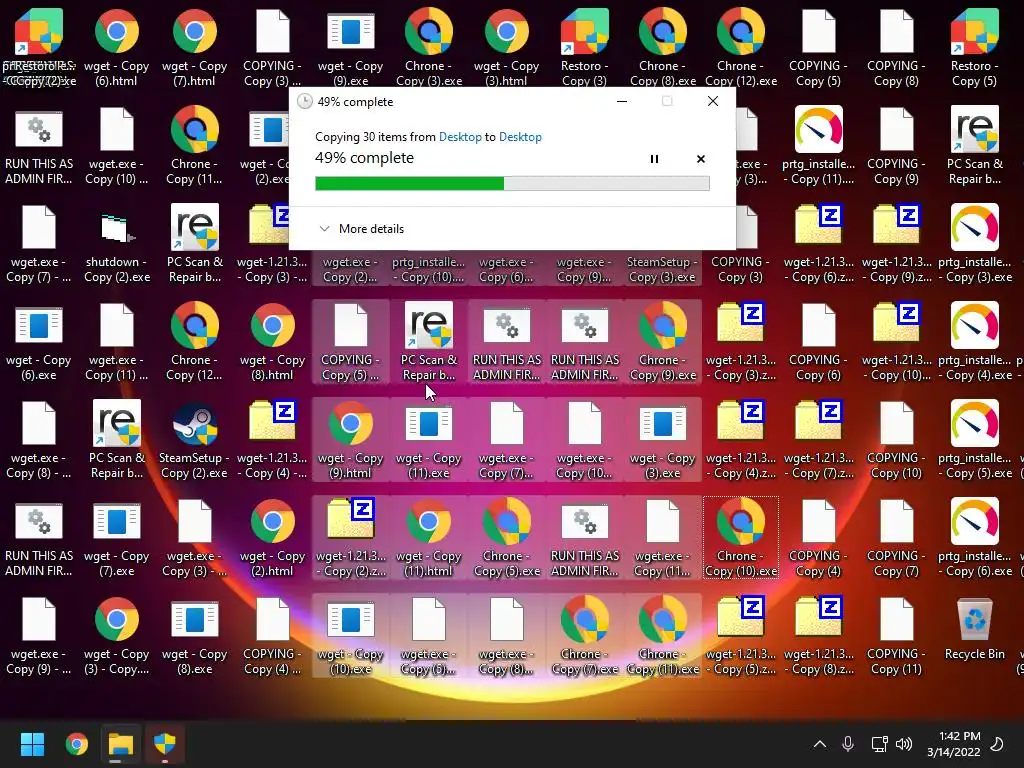Select wget - Copy (7).html icon
This screenshot has width=1024, height=768.
[x=194, y=48]
